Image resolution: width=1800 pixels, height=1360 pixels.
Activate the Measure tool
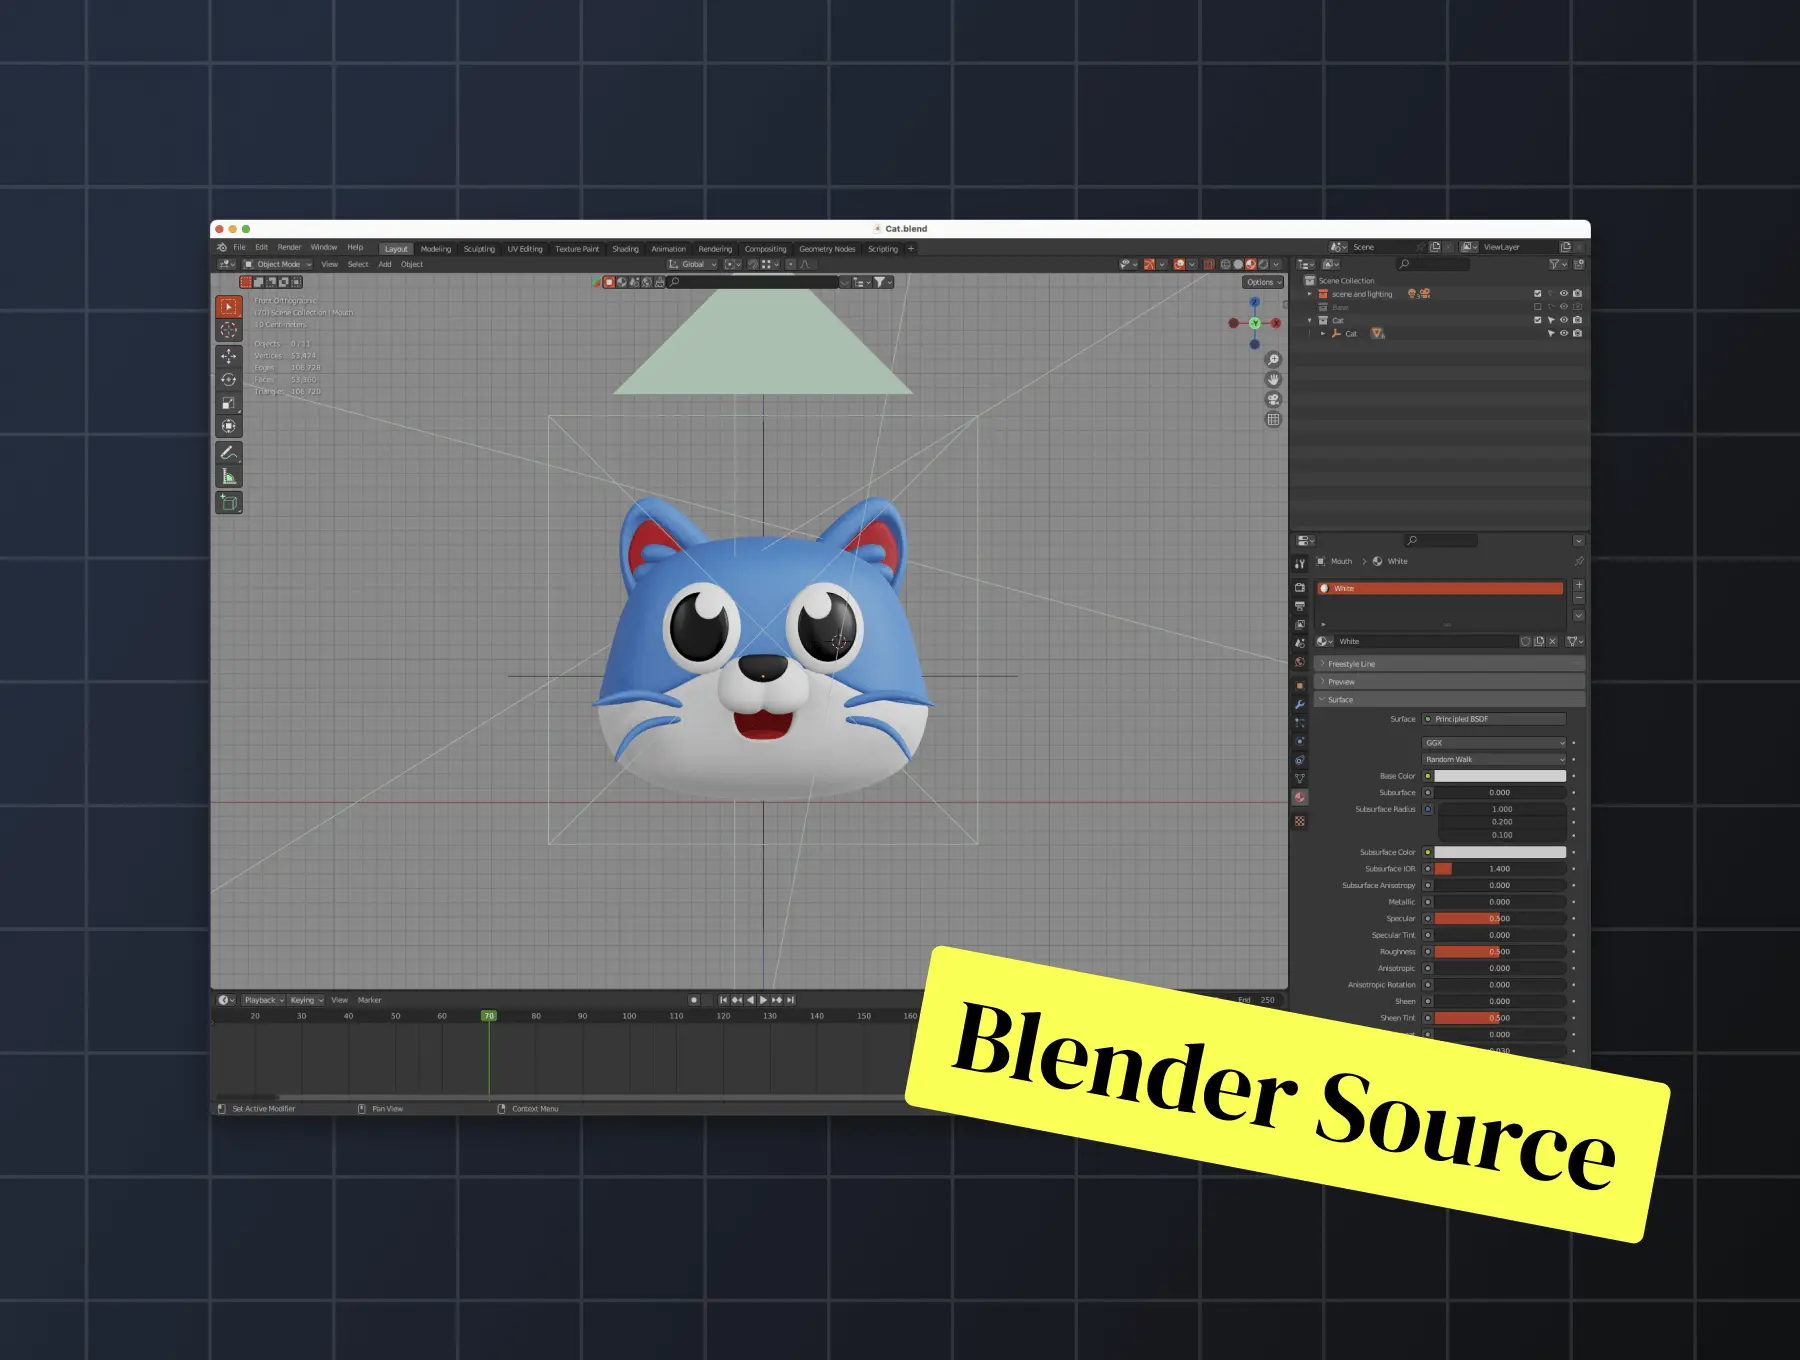[x=229, y=477]
